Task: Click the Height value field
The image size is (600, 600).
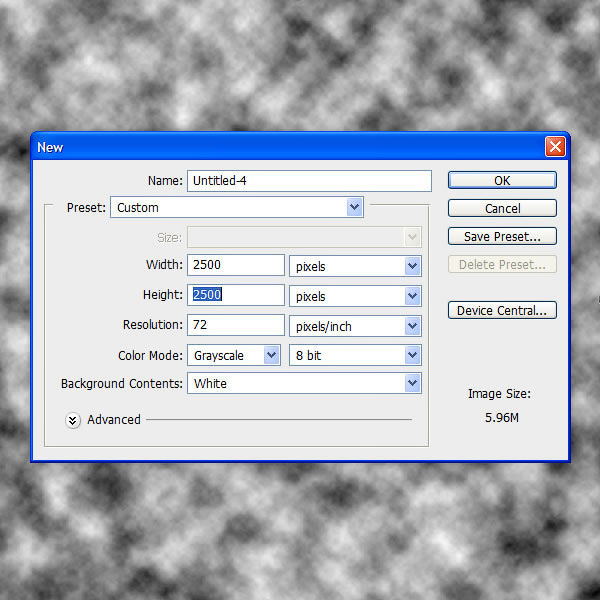Action: 236,295
